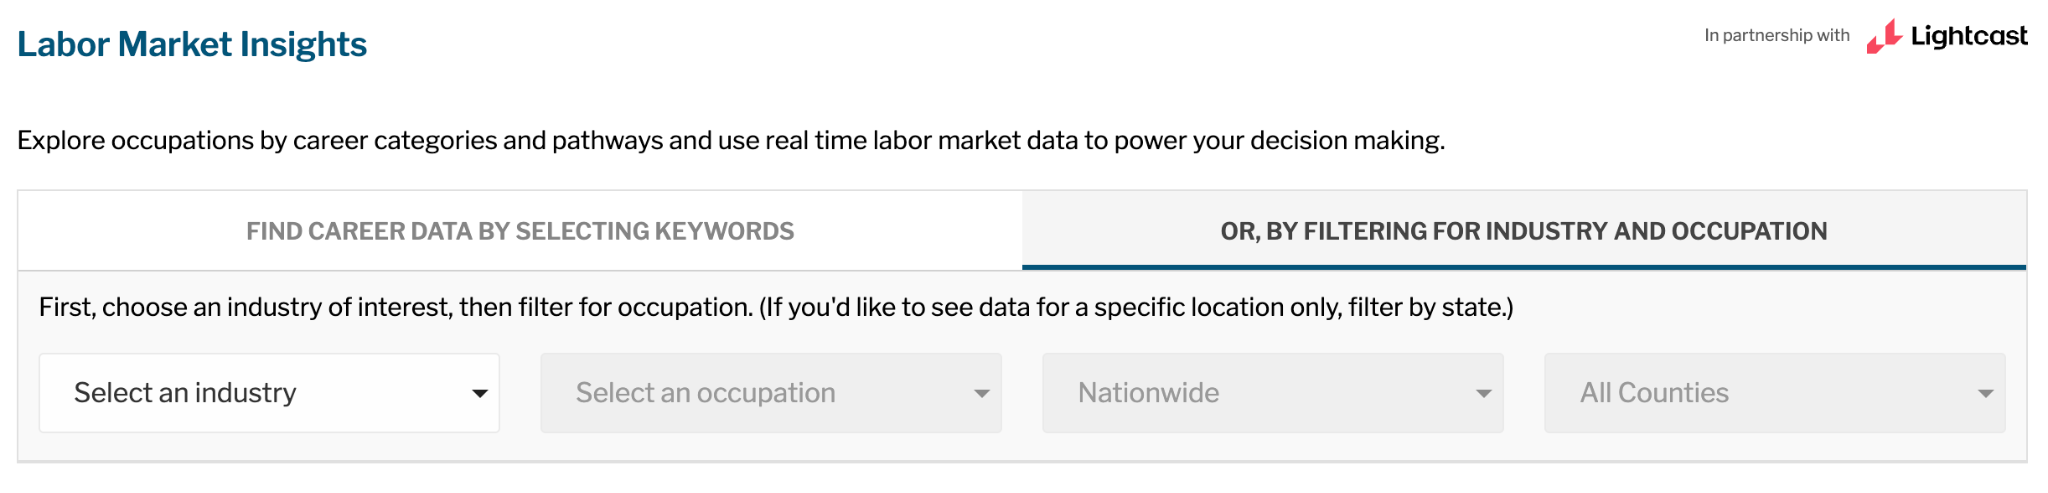Expand the Nationwide state dropdown
This screenshot has height=493, width=2048.
(x=1273, y=393)
